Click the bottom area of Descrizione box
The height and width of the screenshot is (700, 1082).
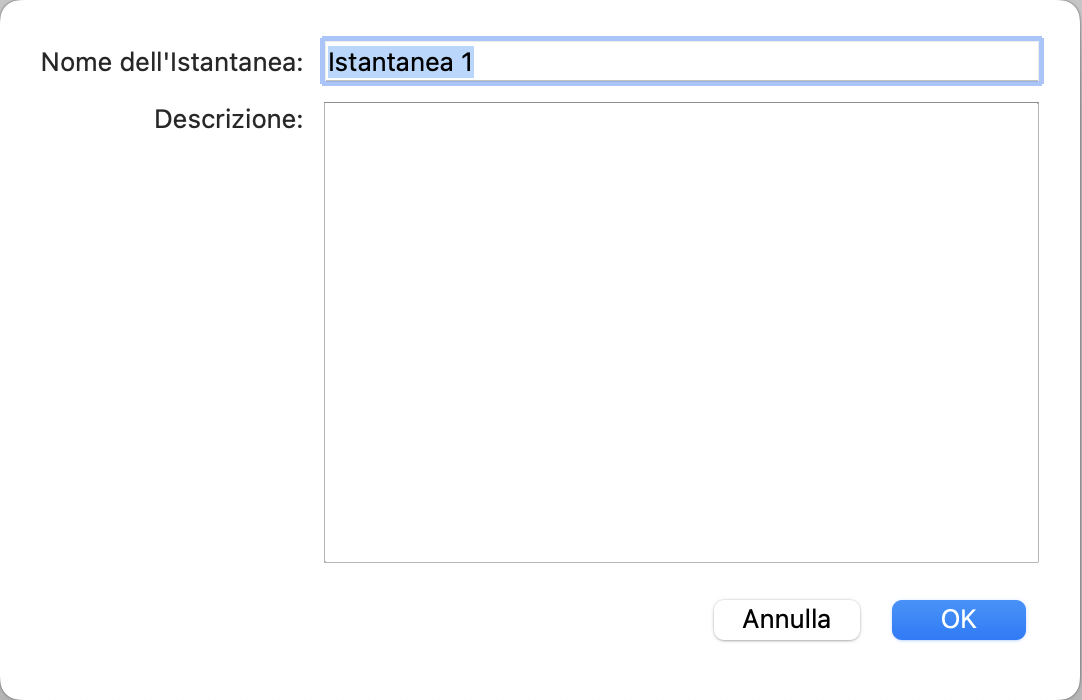pos(680,540)
